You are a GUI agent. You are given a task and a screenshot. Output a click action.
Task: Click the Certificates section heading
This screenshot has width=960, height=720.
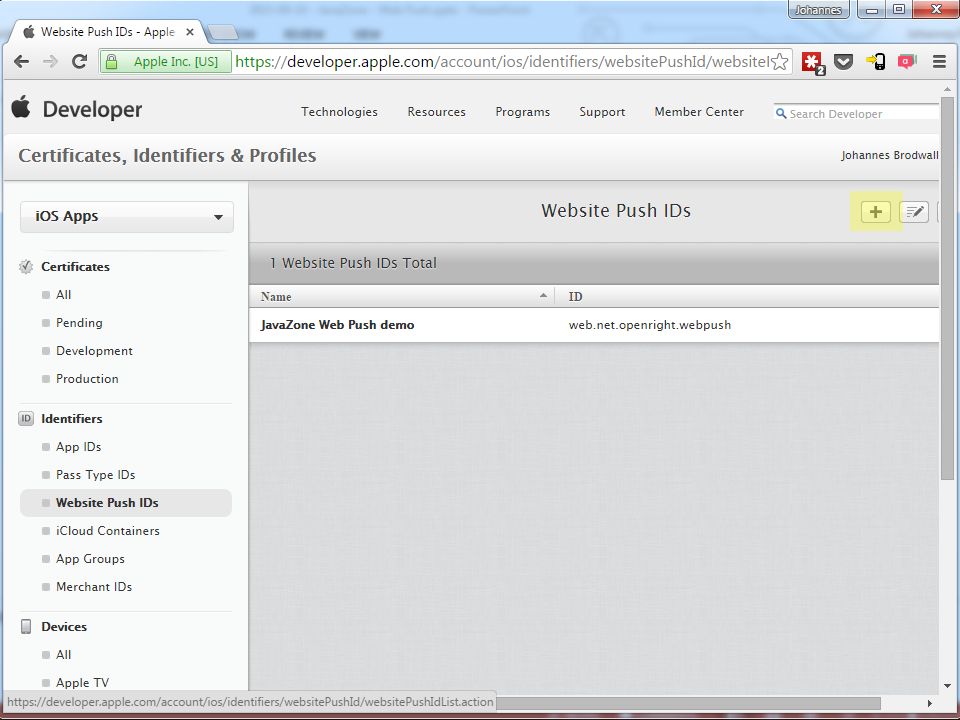click(75, 267)
